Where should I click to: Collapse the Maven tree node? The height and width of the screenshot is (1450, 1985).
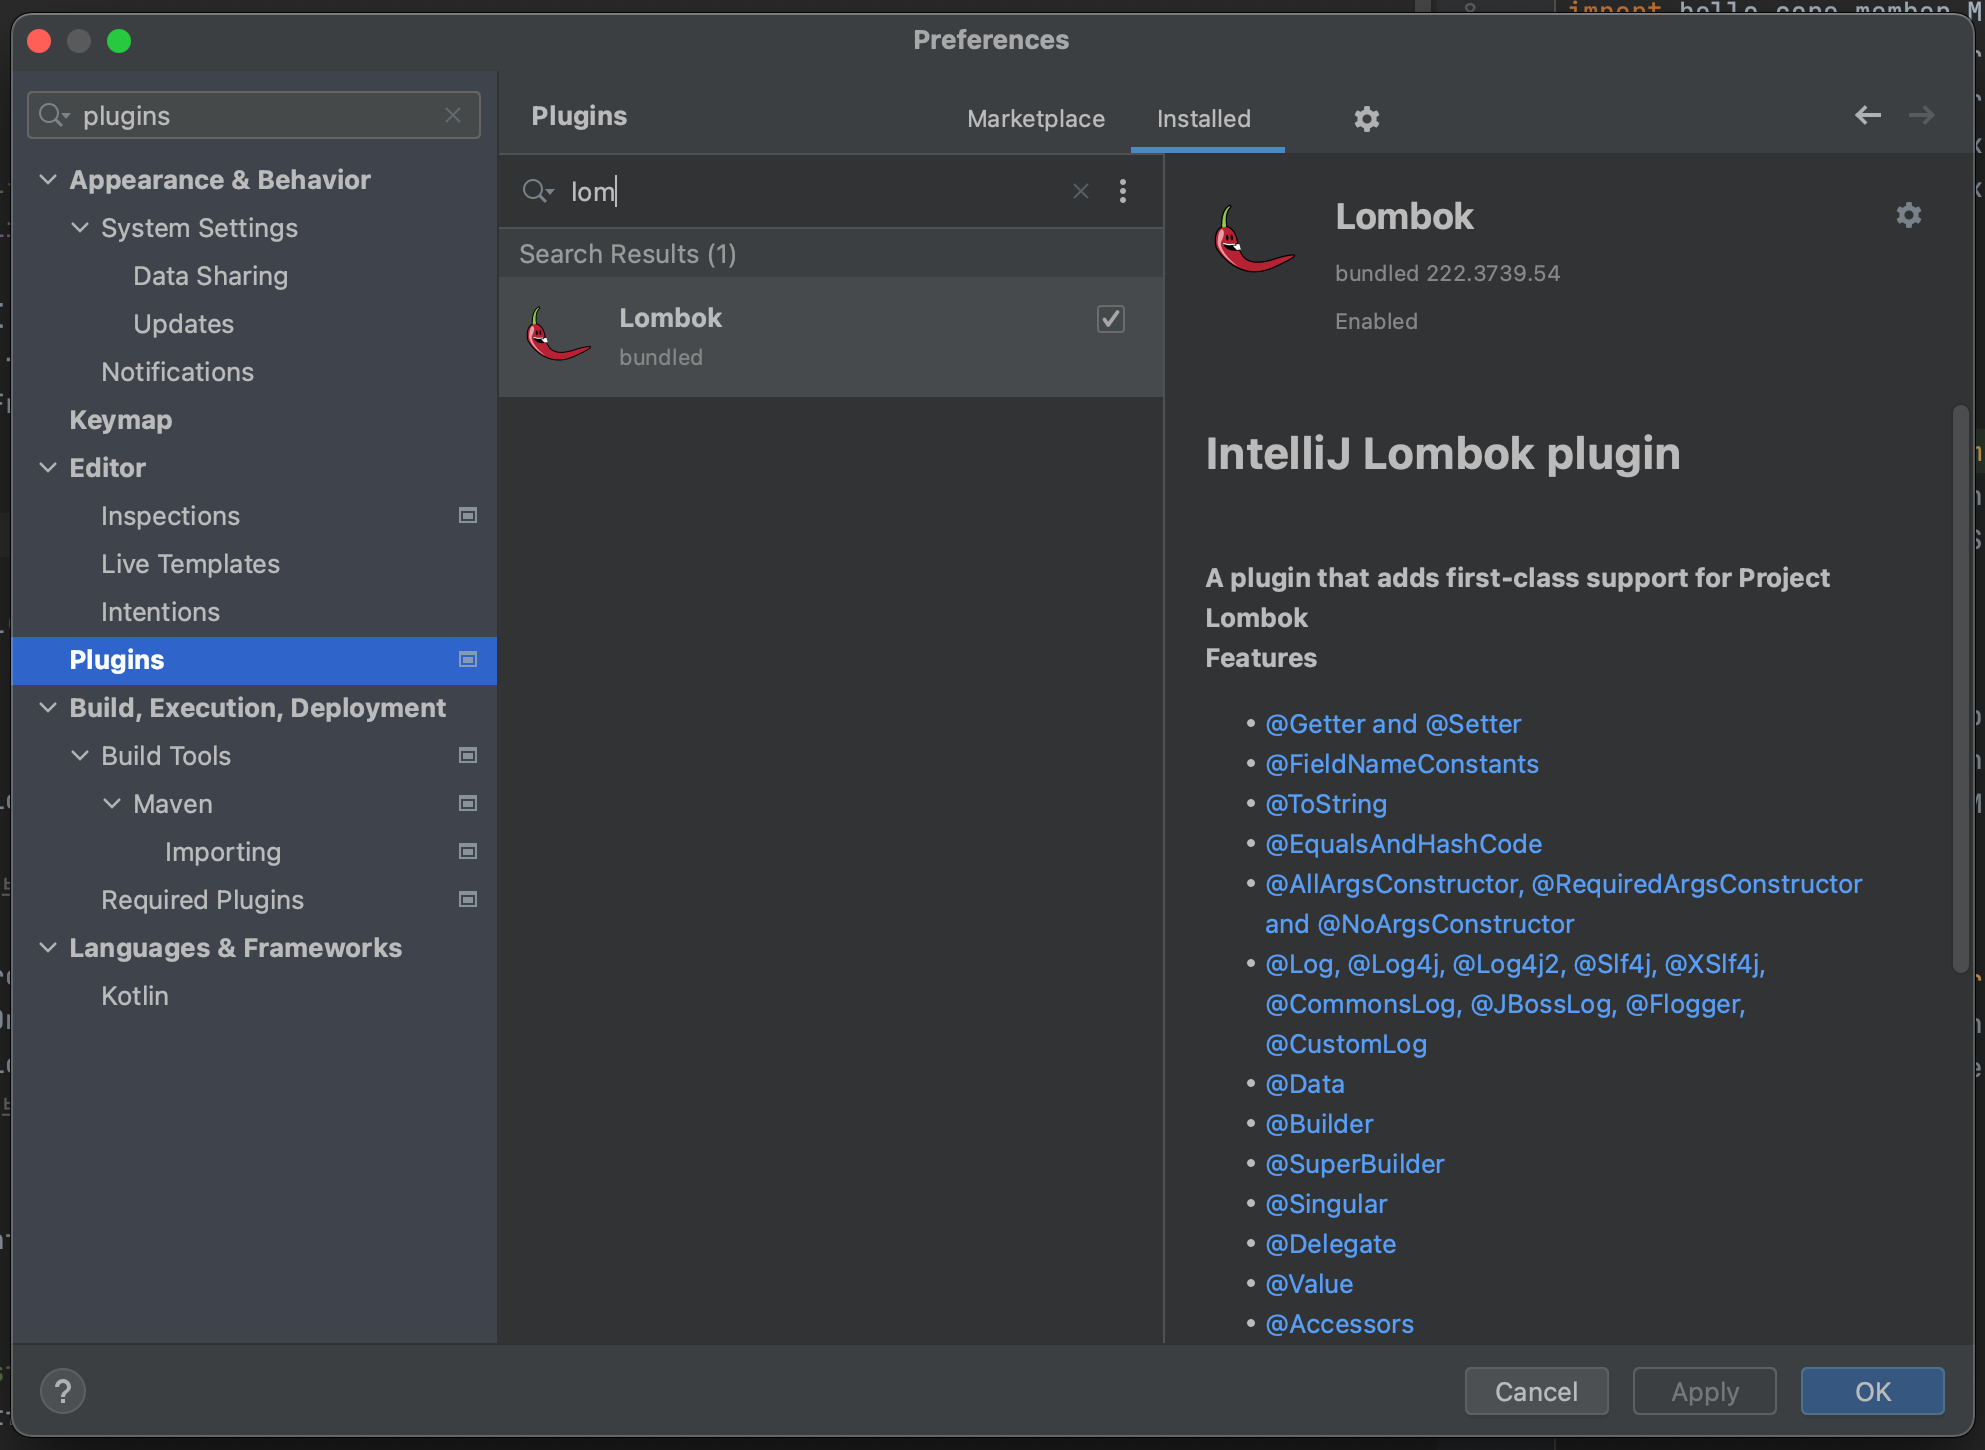(x=112, y=804)
